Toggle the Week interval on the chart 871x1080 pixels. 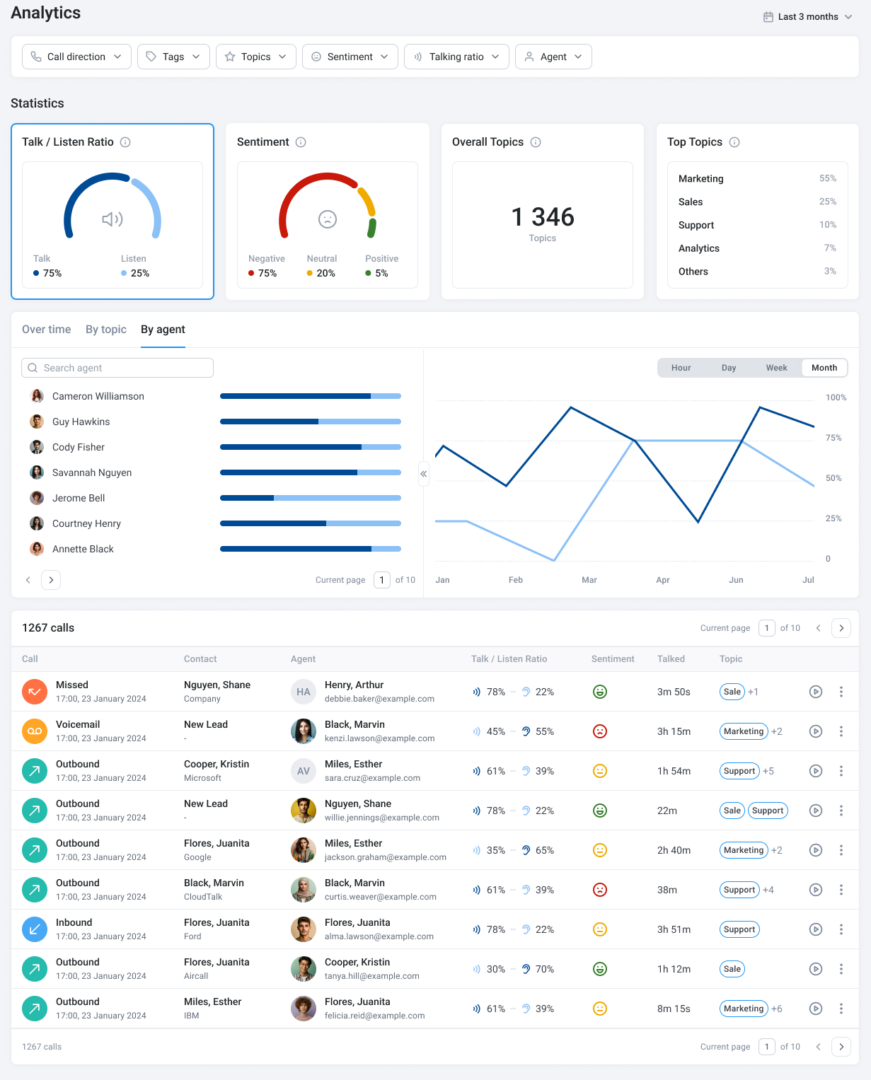pyautogui.click(x=776, y=367)
